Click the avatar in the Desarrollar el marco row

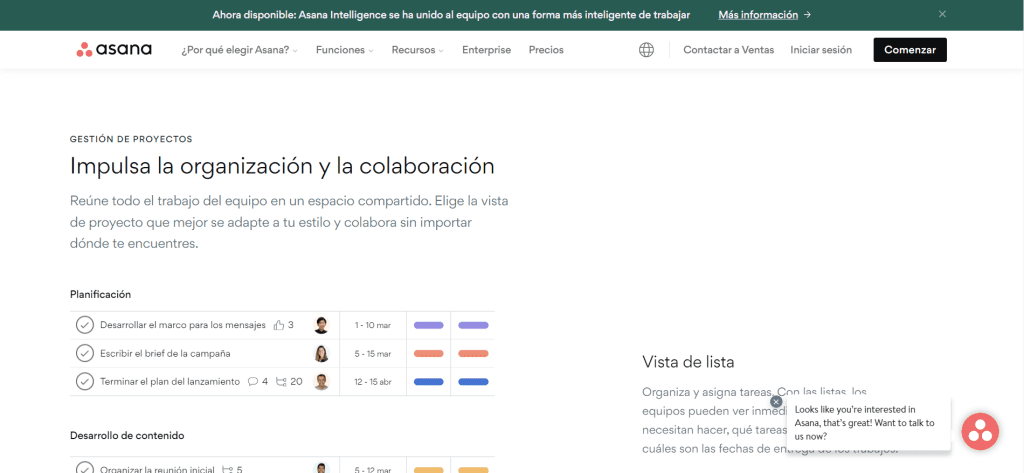321,325
